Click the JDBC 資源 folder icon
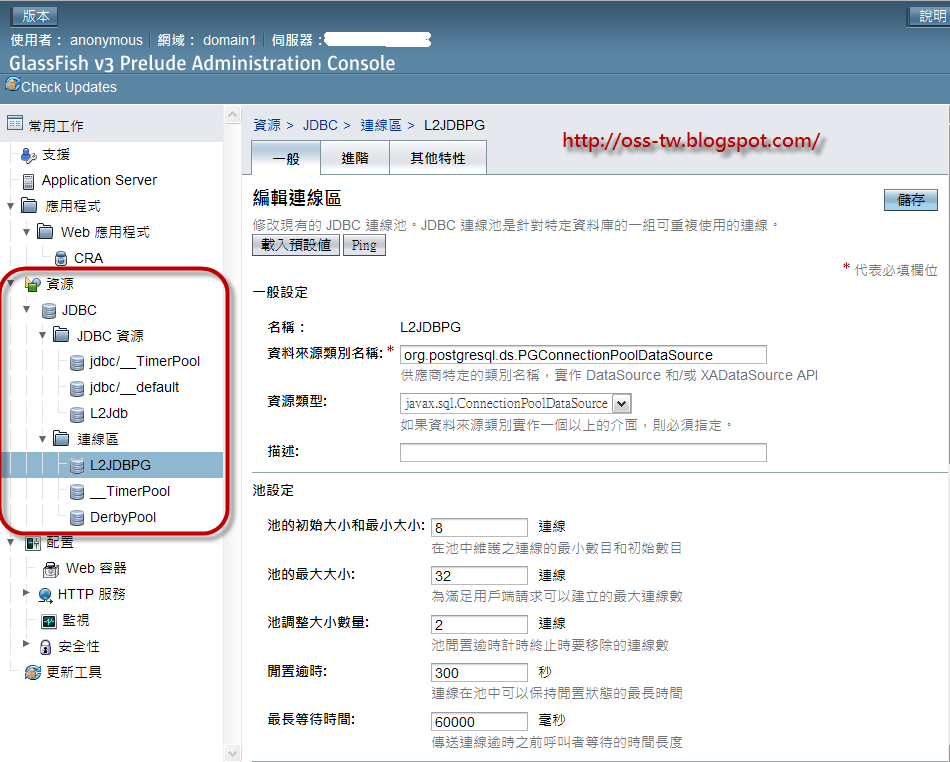950x762 pixels. (61, 335)
